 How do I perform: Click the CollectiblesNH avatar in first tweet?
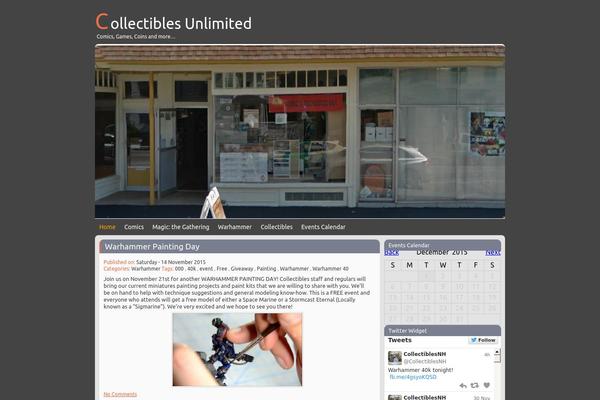395,358
